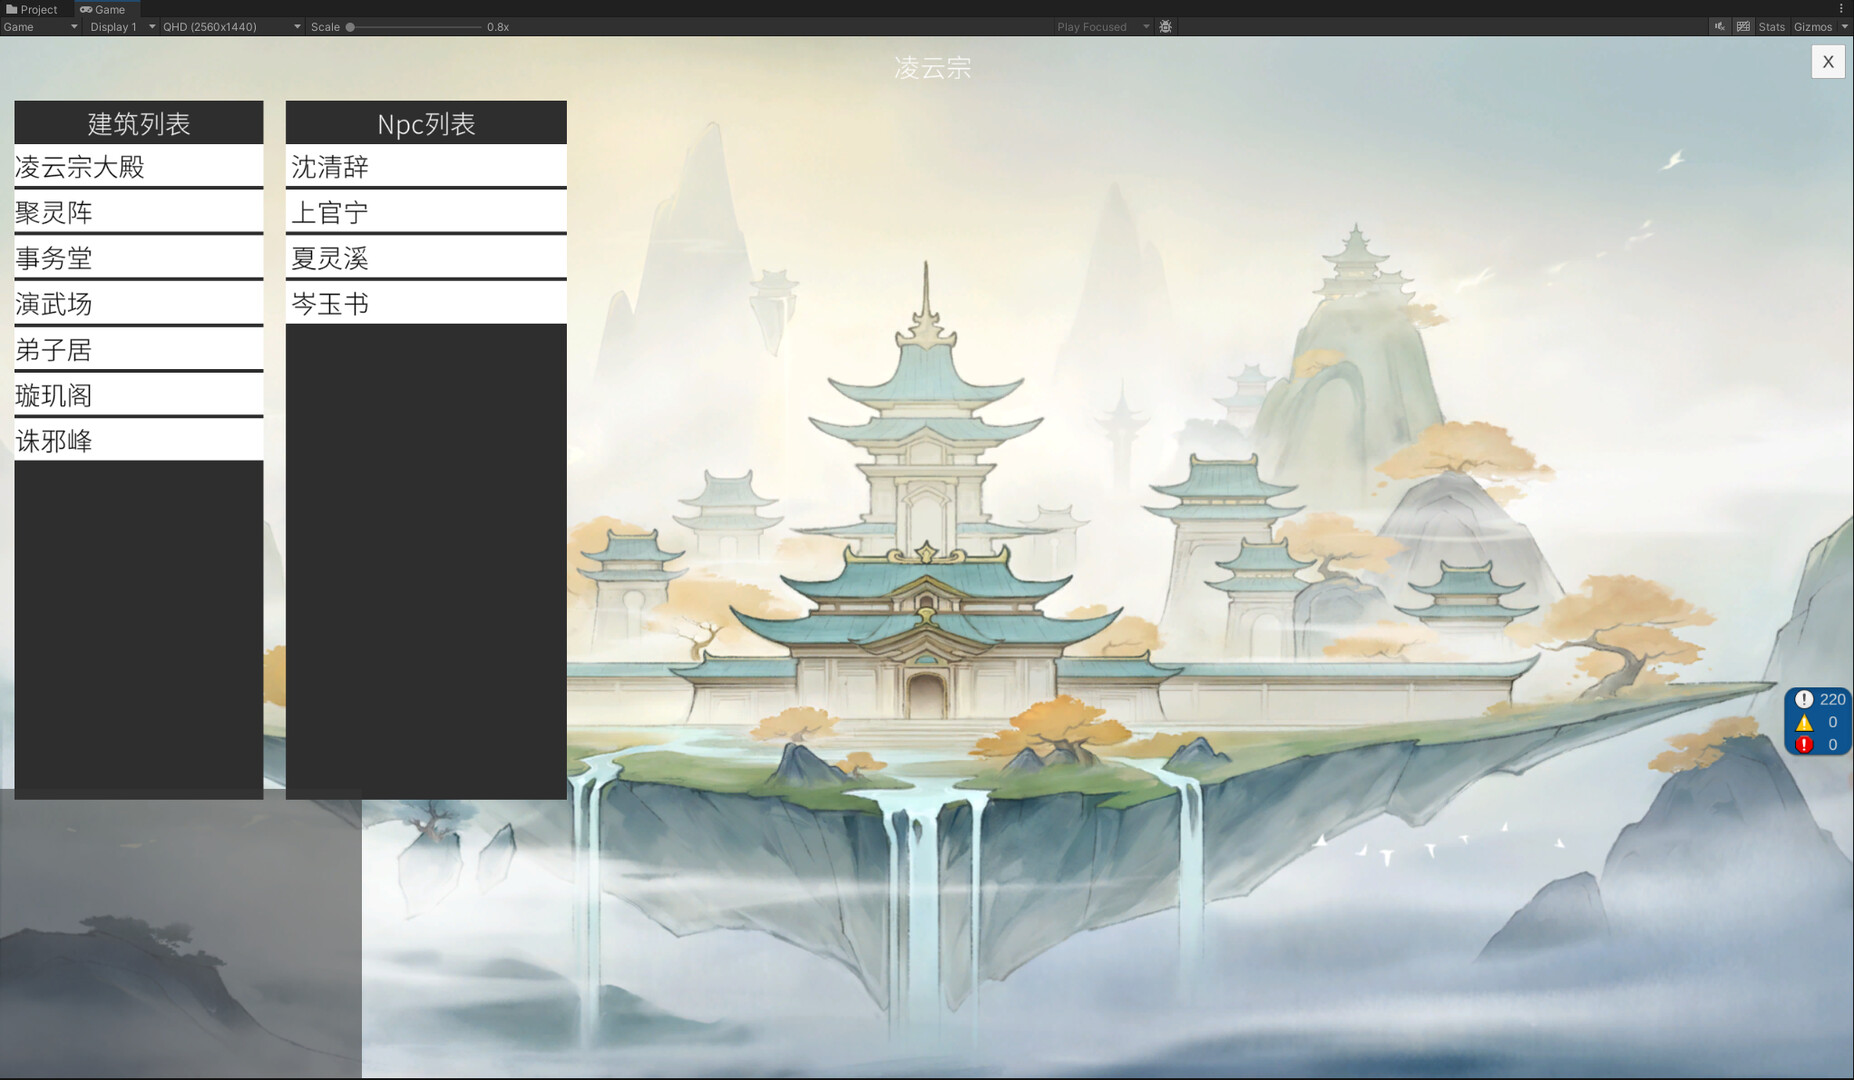Open 演武场 in the building list

[x=139, y=304]
